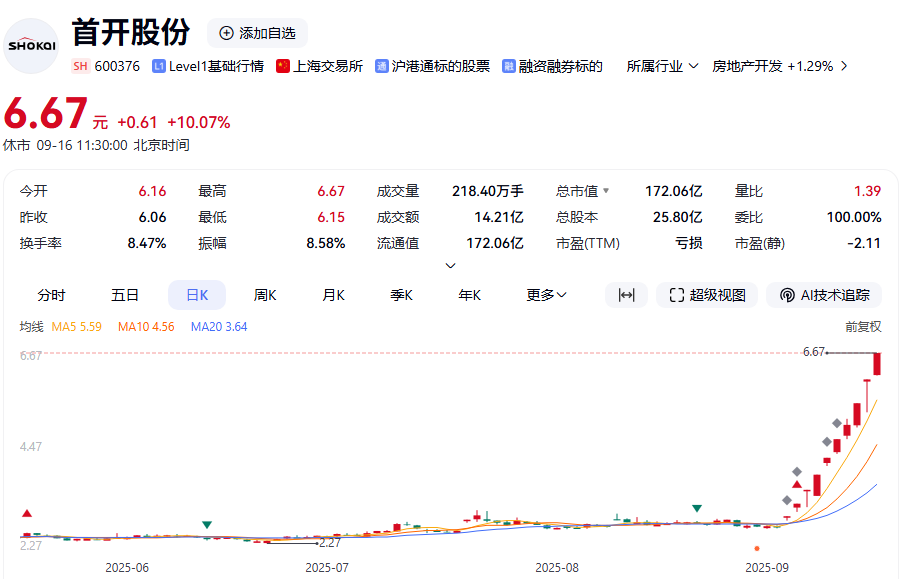Switch to the 分时 intraday tab

pyautogui.click(x=51, y=295)
